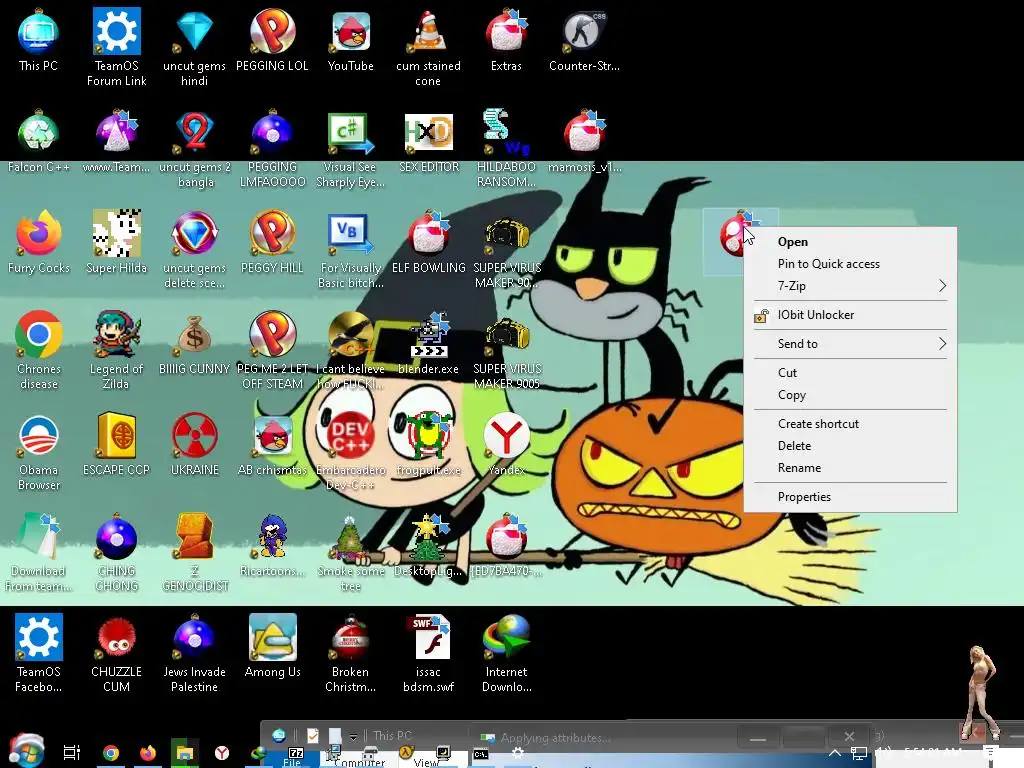Open File Explorer from the taskbar
The image size is (1024, 768).
pos(185,753)
